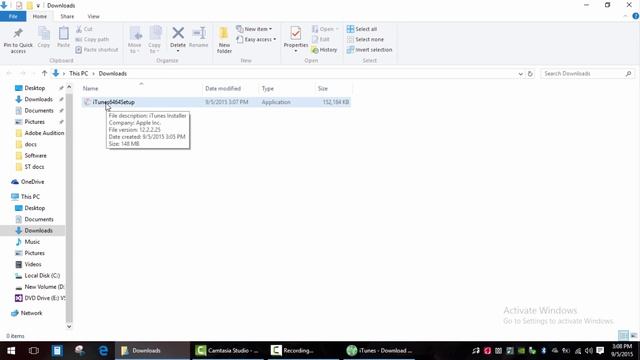This screenshot has width=640, height=360.
Task: Switch to details view layout icon
Action: coord(623,335)
